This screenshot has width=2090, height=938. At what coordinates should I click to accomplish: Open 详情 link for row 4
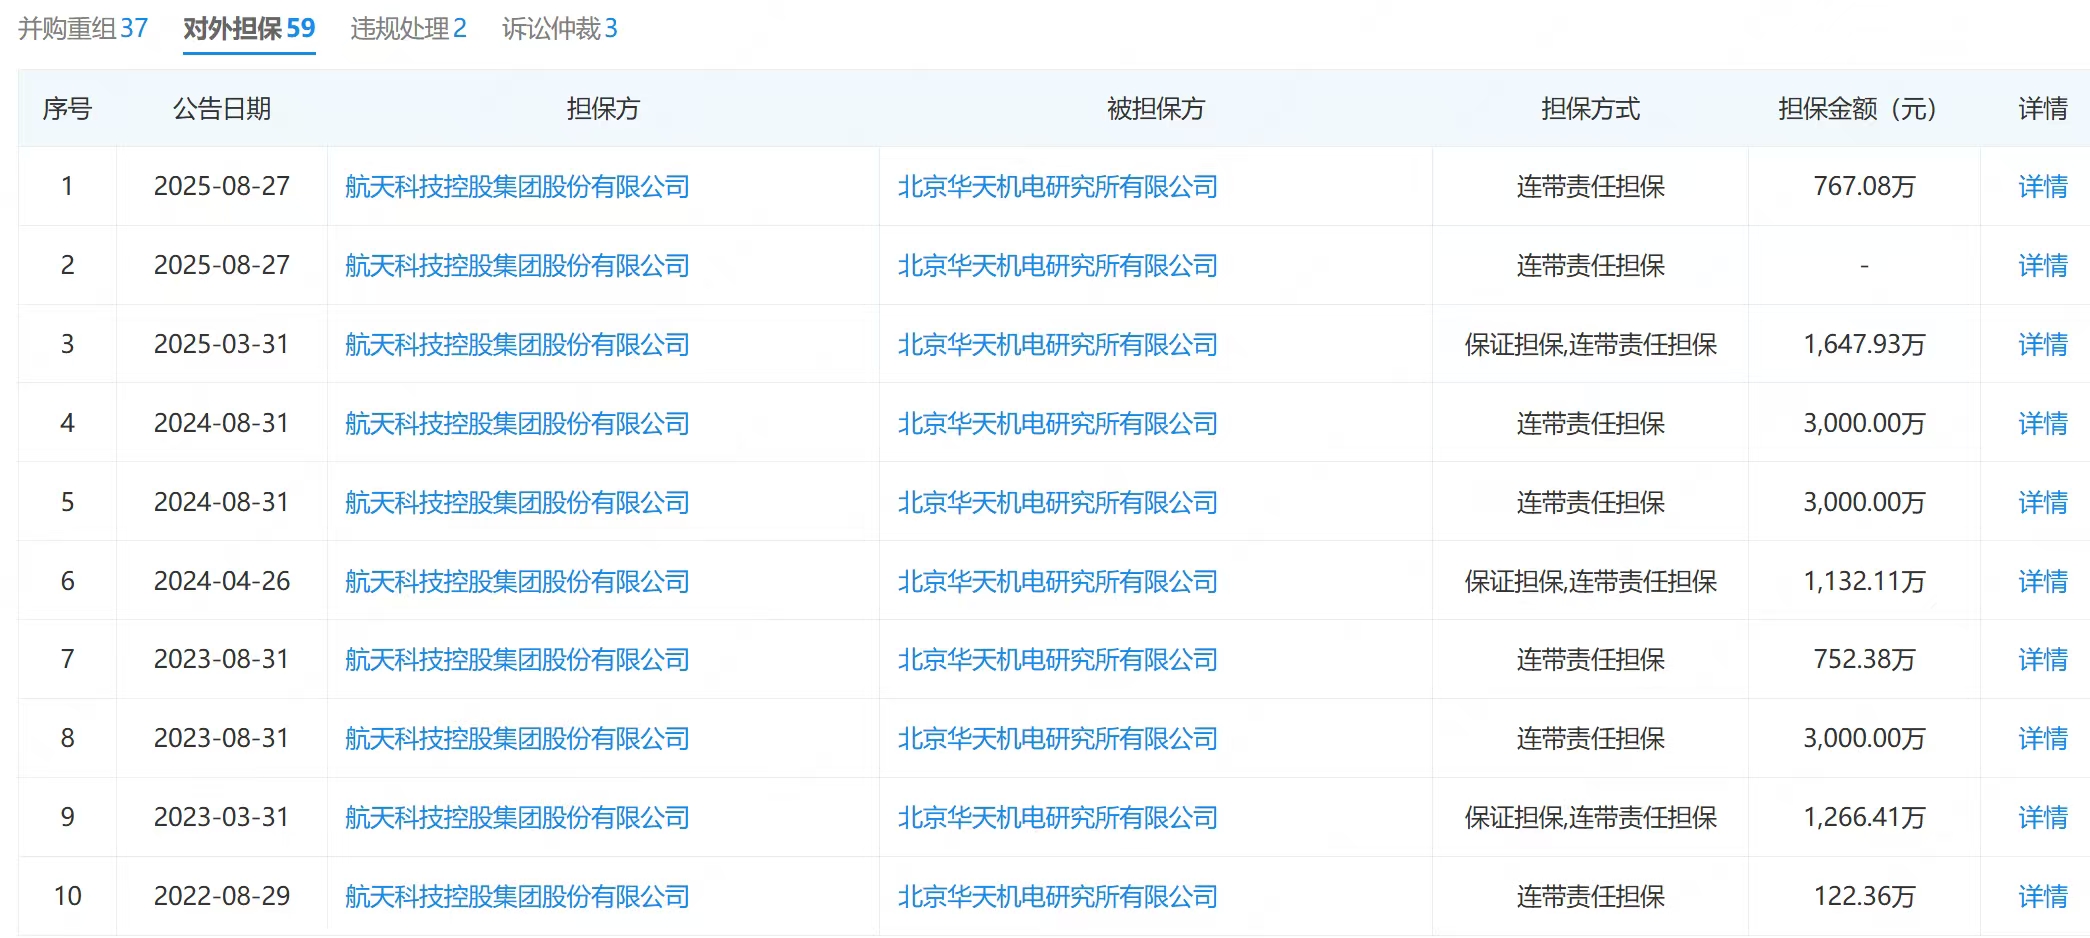coord(2042,424)
